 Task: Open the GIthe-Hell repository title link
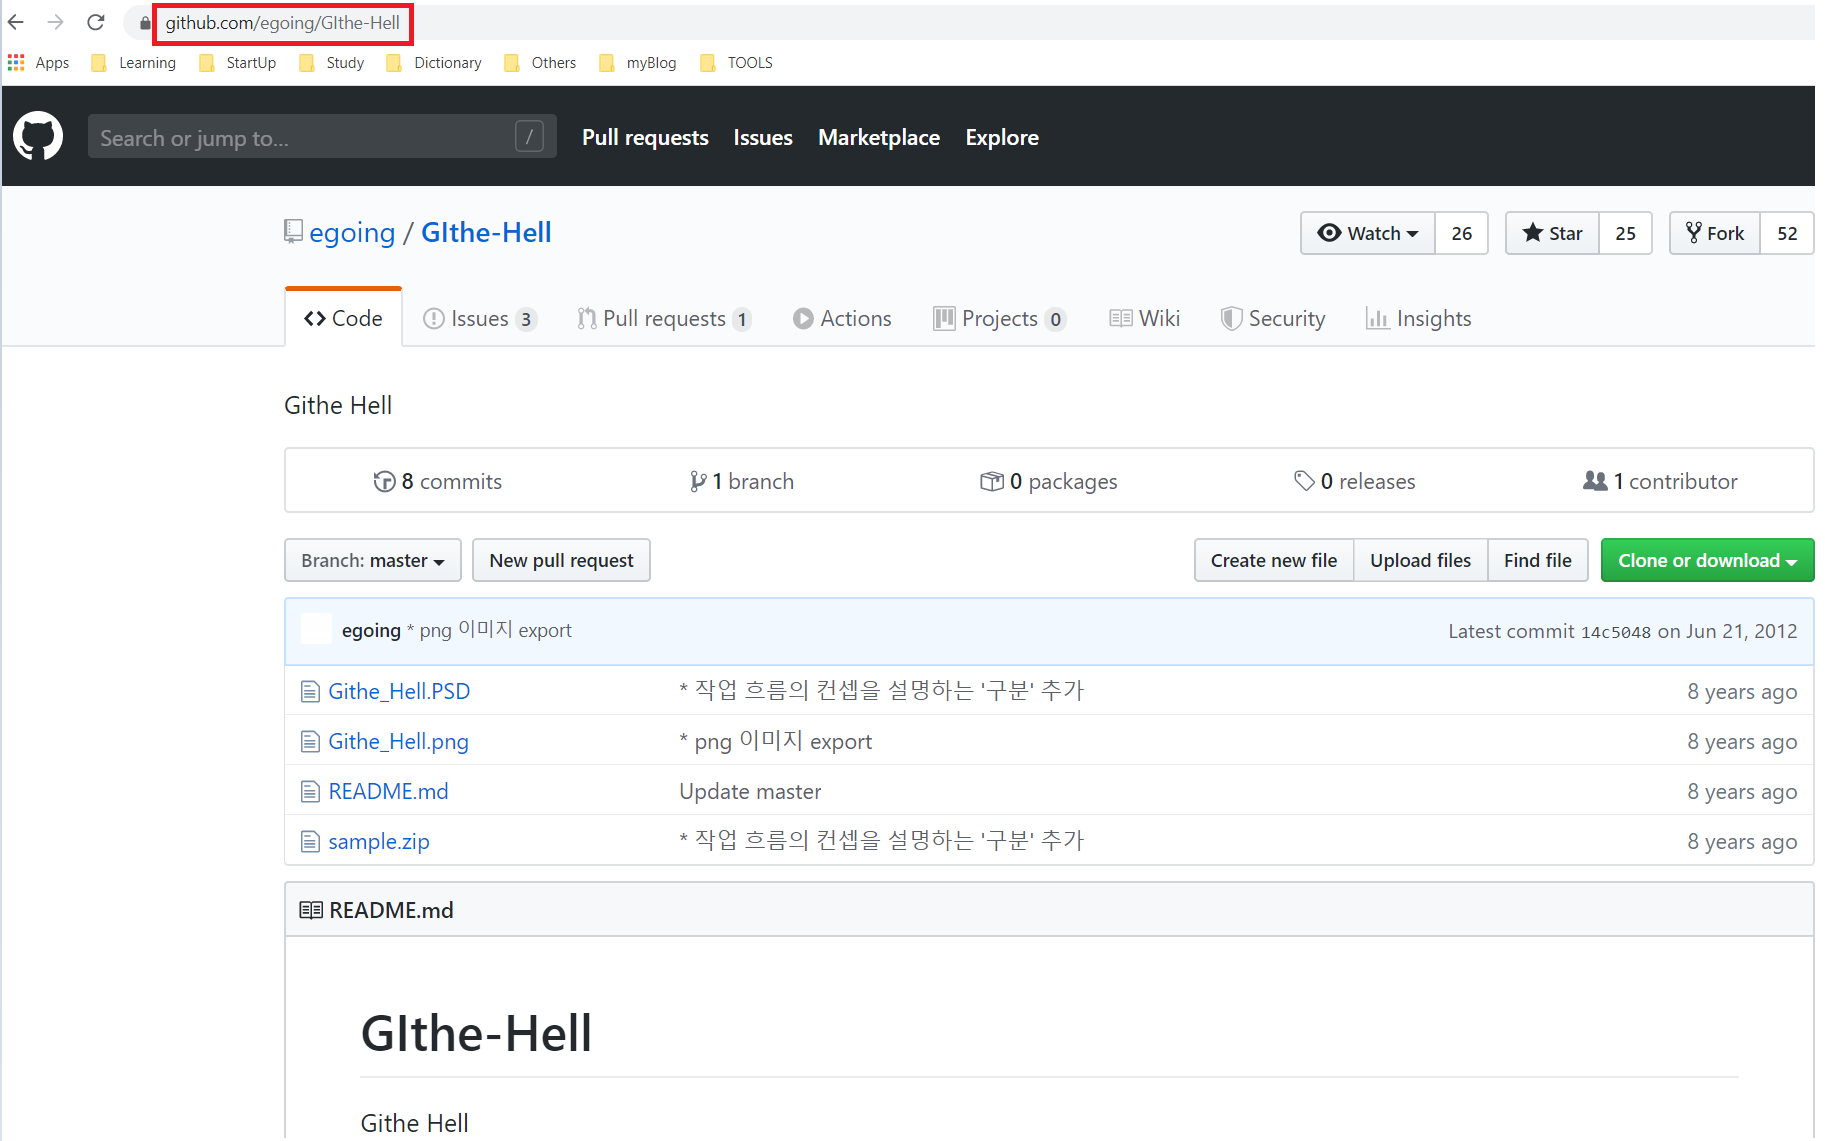point(486,232)
